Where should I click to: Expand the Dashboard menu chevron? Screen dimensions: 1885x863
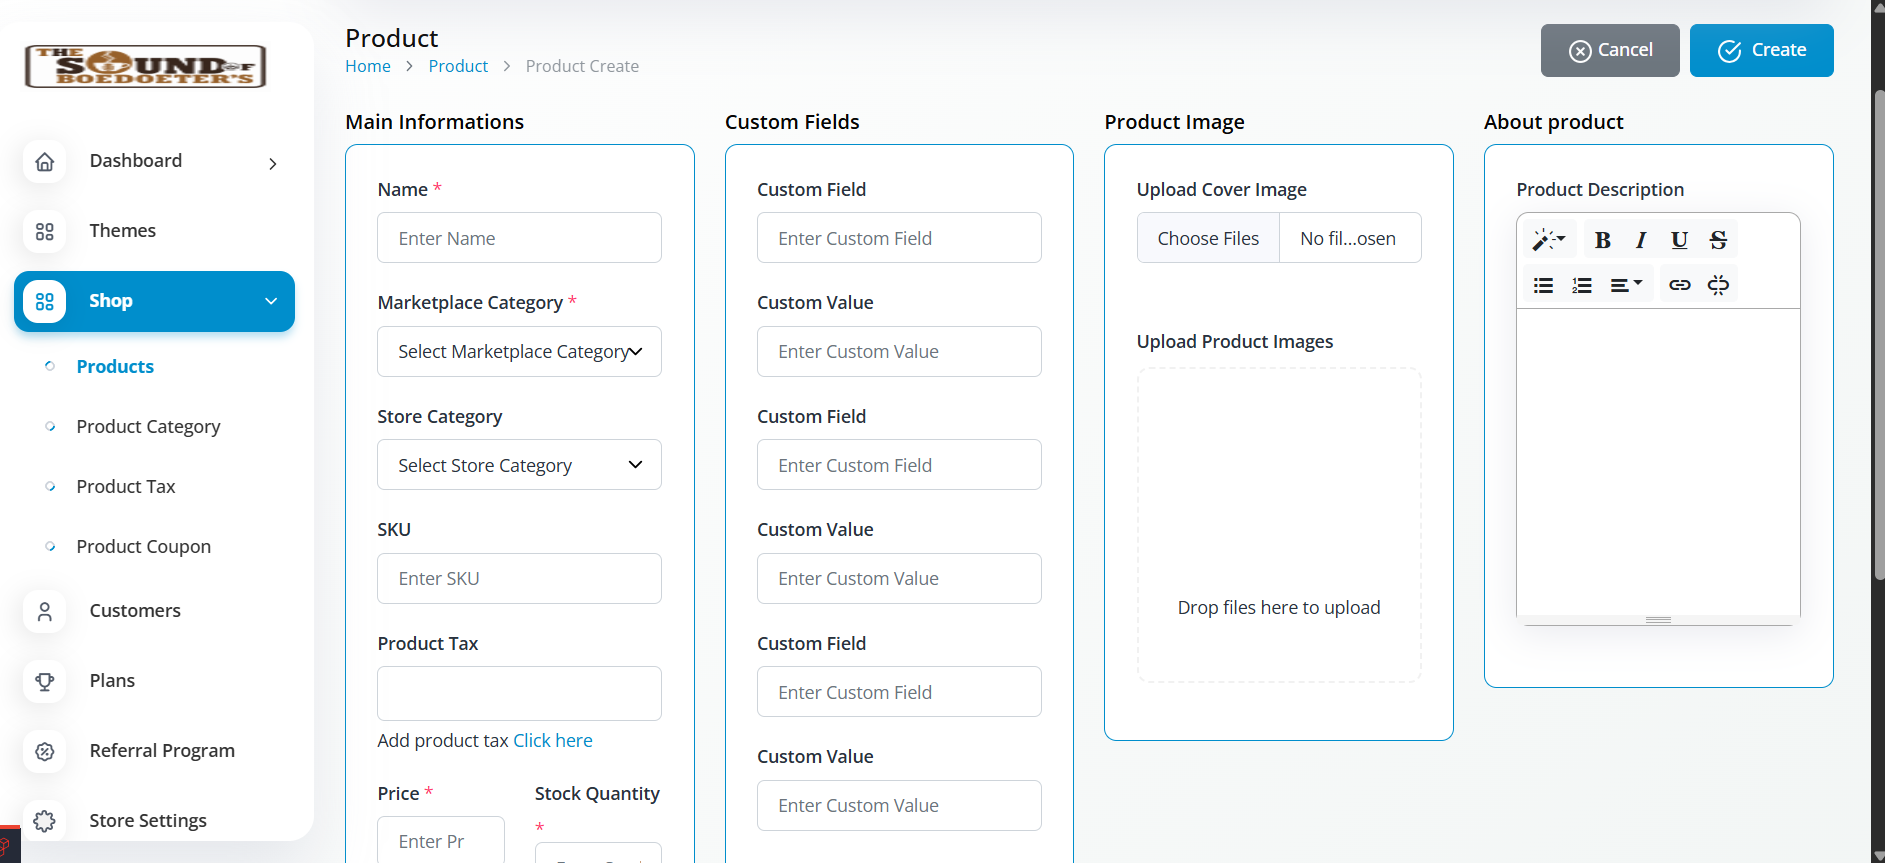(273, 163)
